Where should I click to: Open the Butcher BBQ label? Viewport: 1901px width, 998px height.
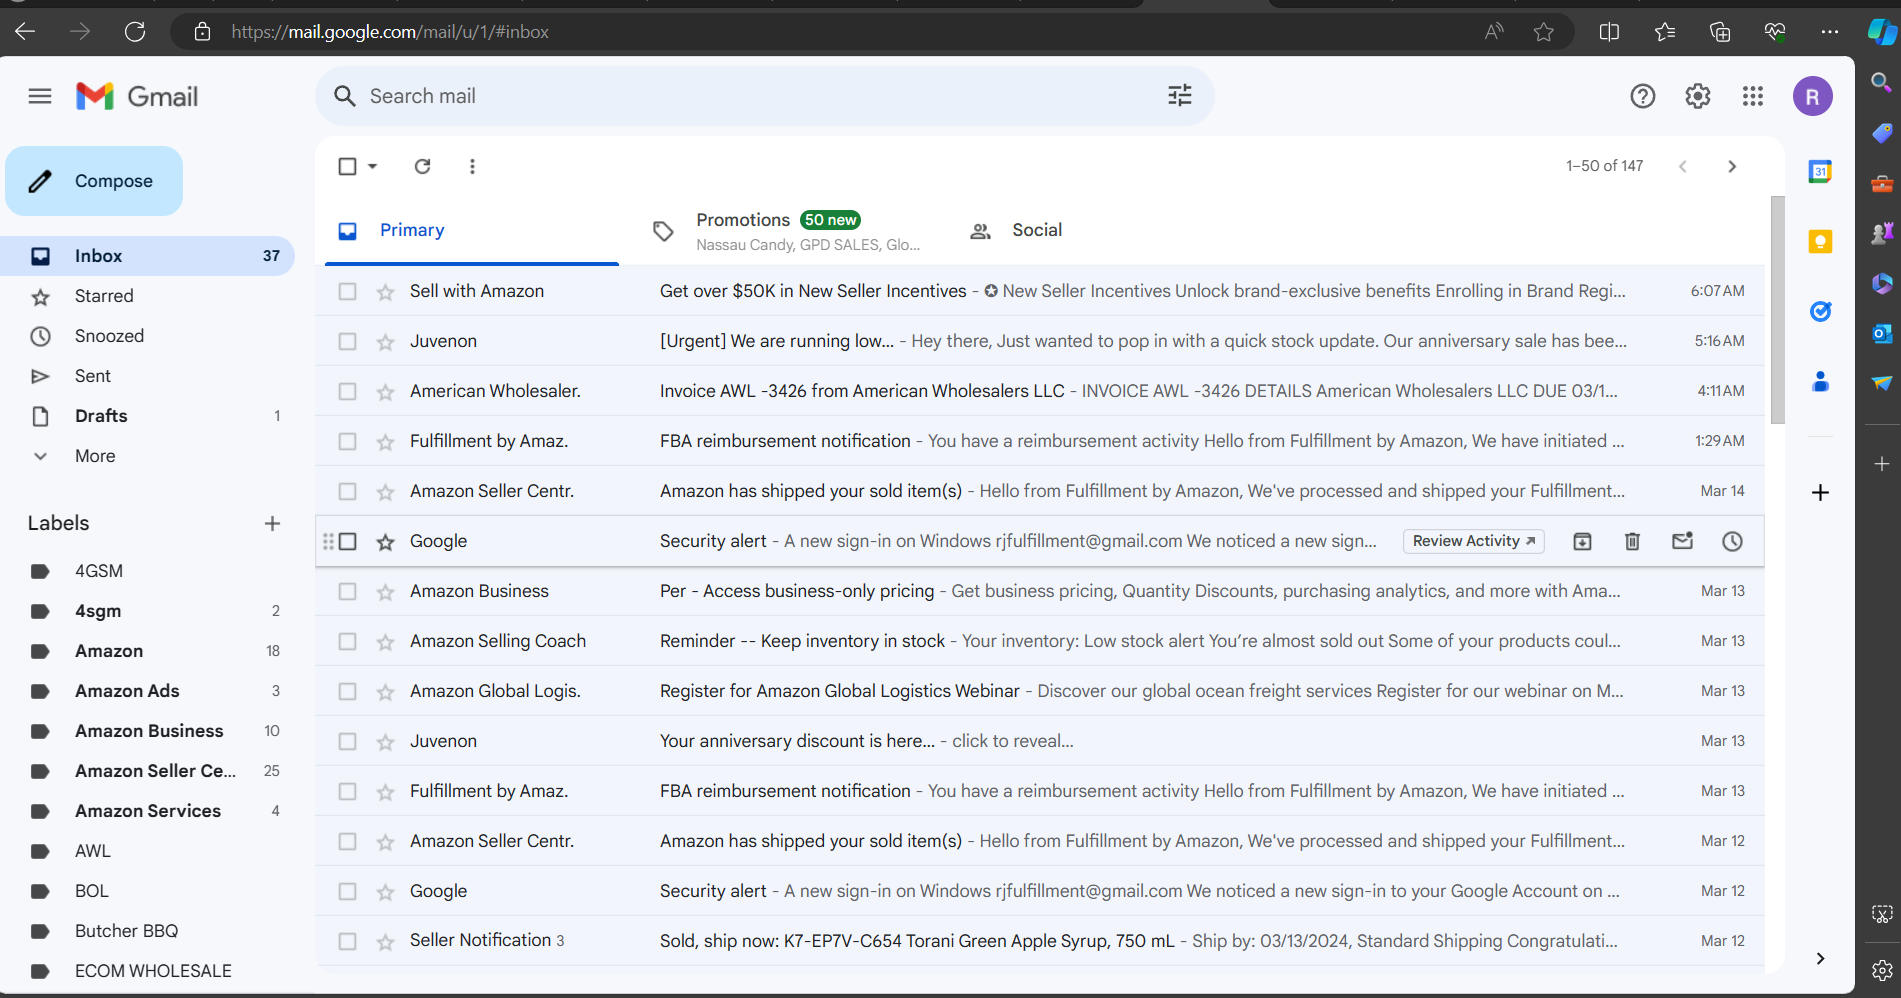tap(126, 931)
